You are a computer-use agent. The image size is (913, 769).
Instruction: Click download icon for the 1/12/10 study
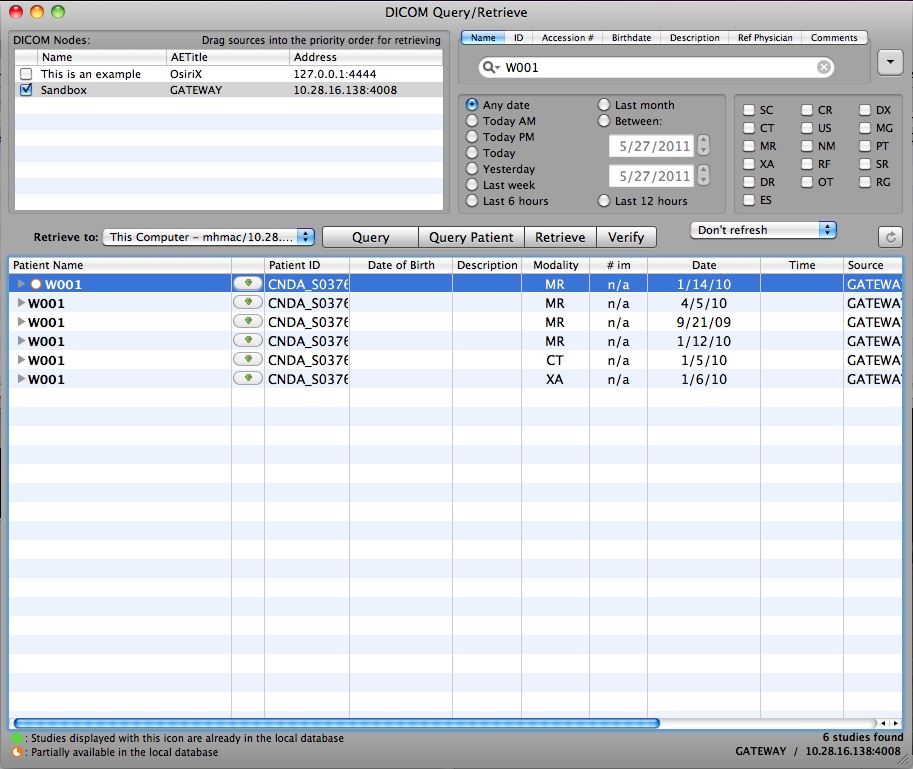click(x=247, y=341)
